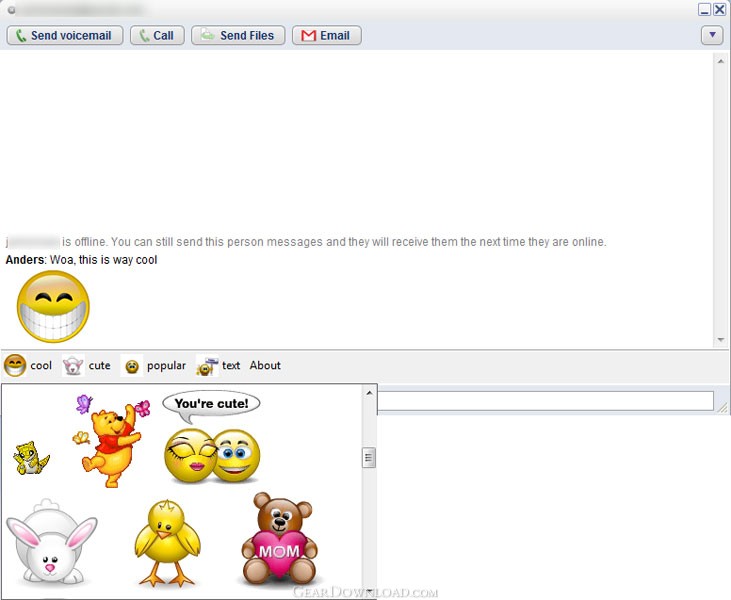This screenshot has height=600, width=731.
Task: Select the yellow chick emoticon
Action: 166,542
